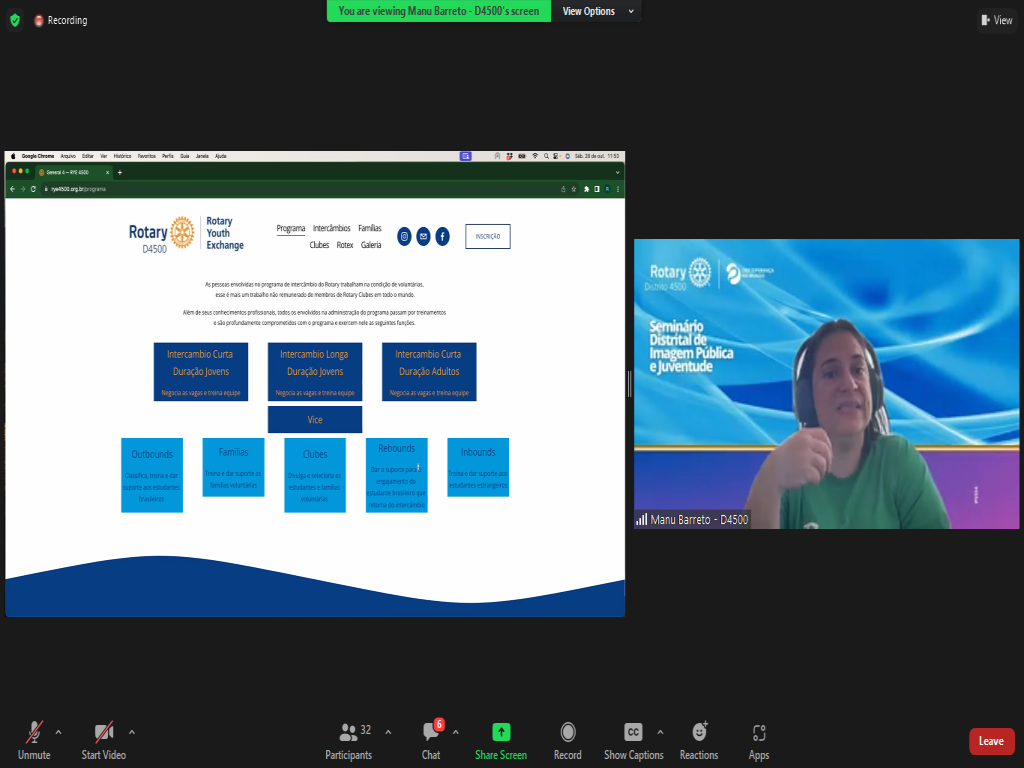Open the Reactions menu

point(699,740)
